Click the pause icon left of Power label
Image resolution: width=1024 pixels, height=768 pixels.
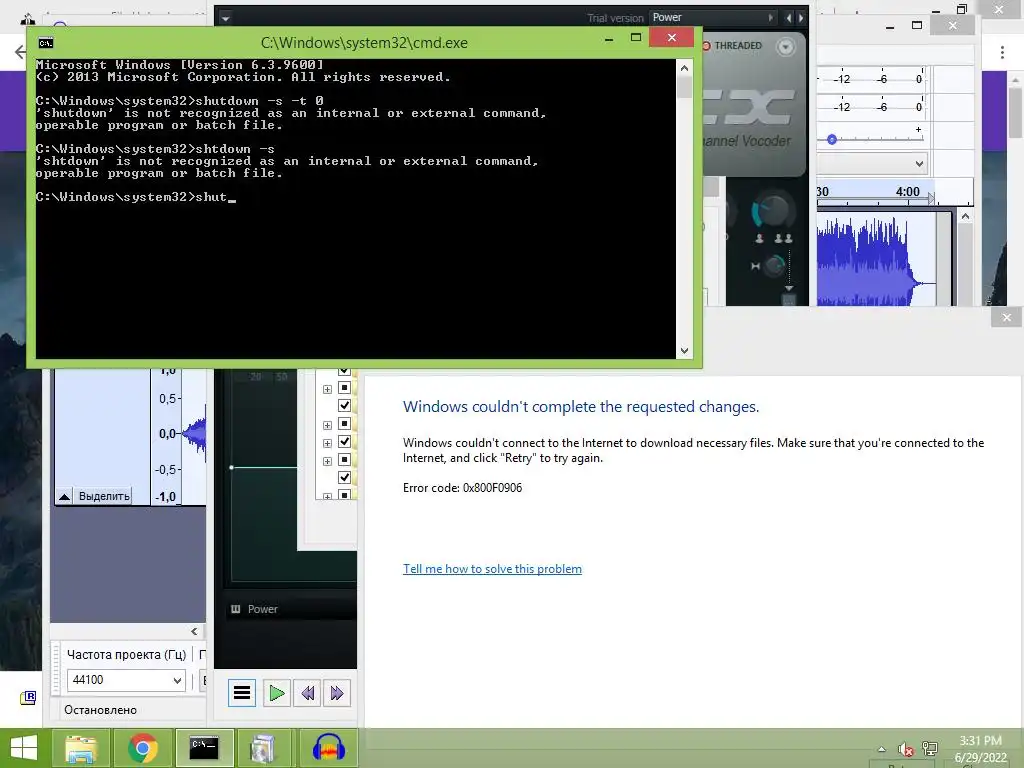pyautogui.click(x=236, y=609)
